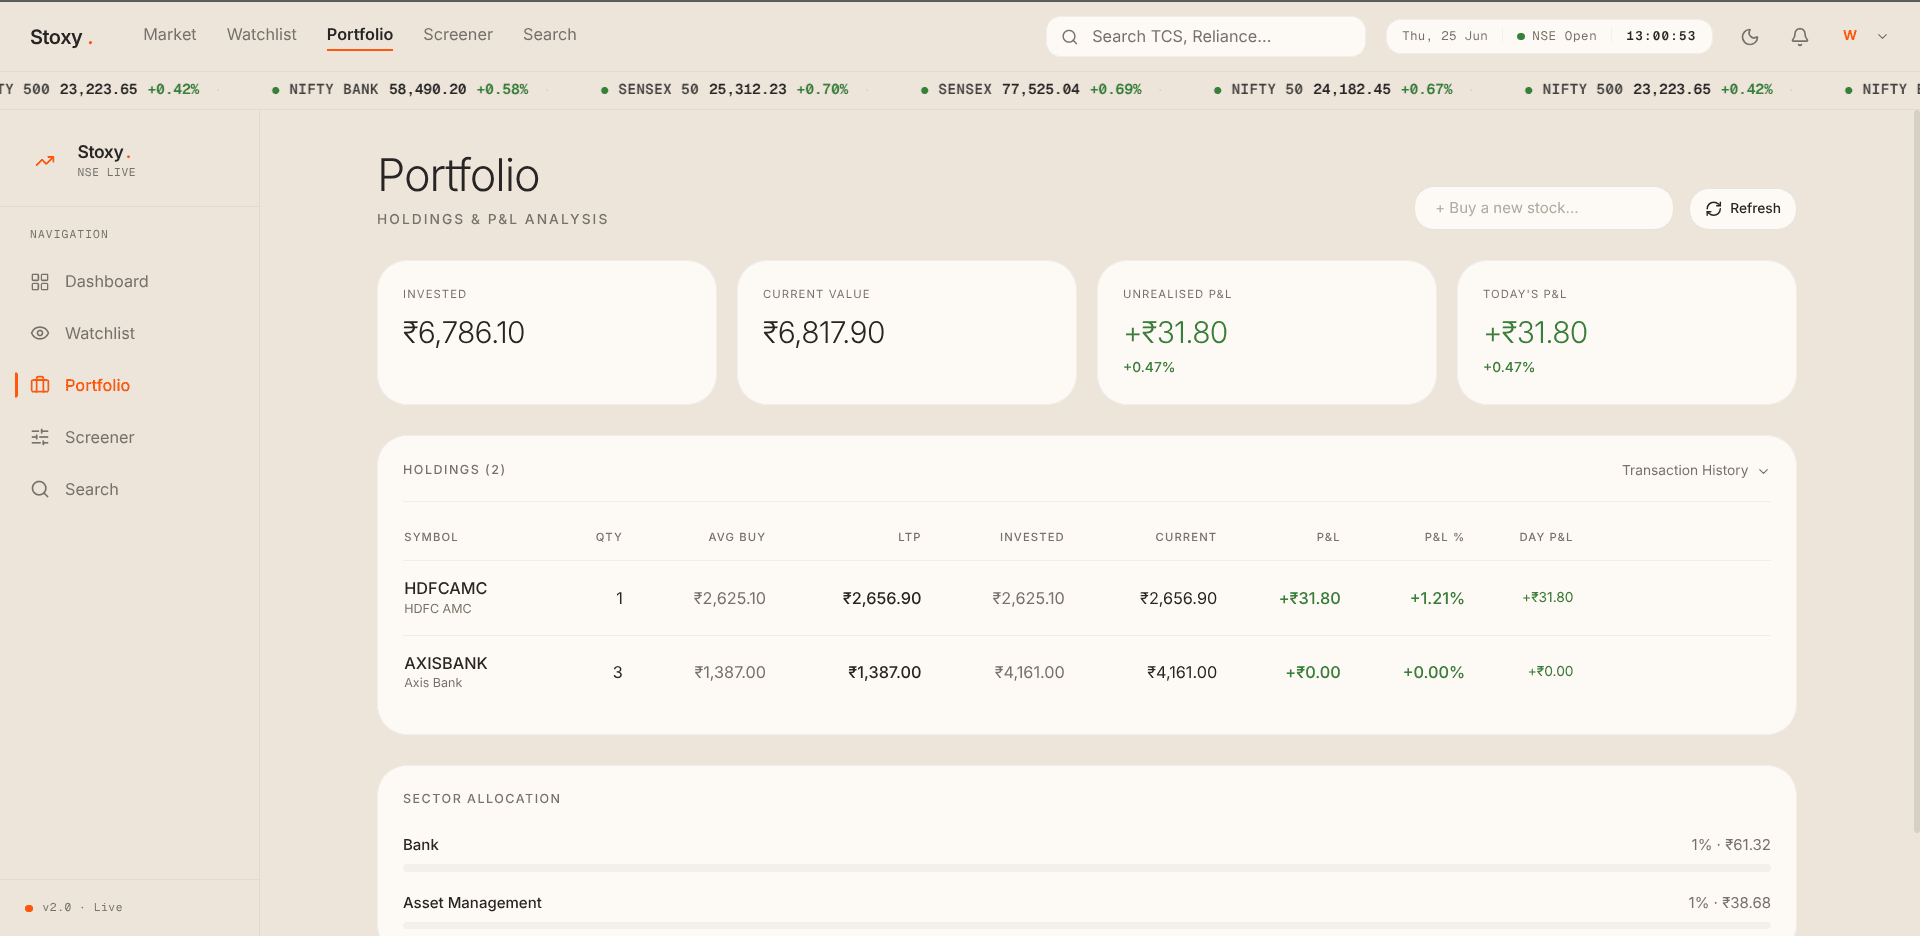Click the CURRENT column header
Viewport: 1920px width, 936px height.
click(x=1186, y=538)
